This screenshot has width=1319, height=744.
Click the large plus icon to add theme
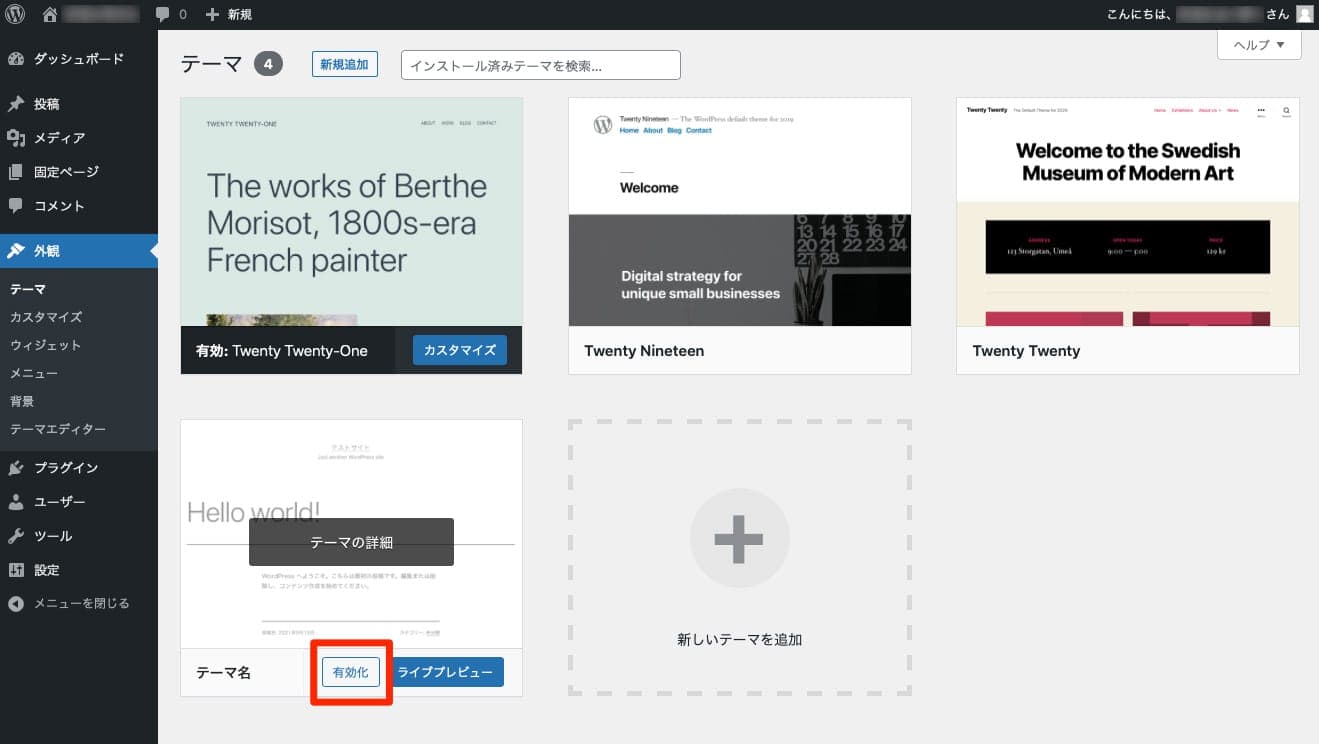(x=739, y=539)
